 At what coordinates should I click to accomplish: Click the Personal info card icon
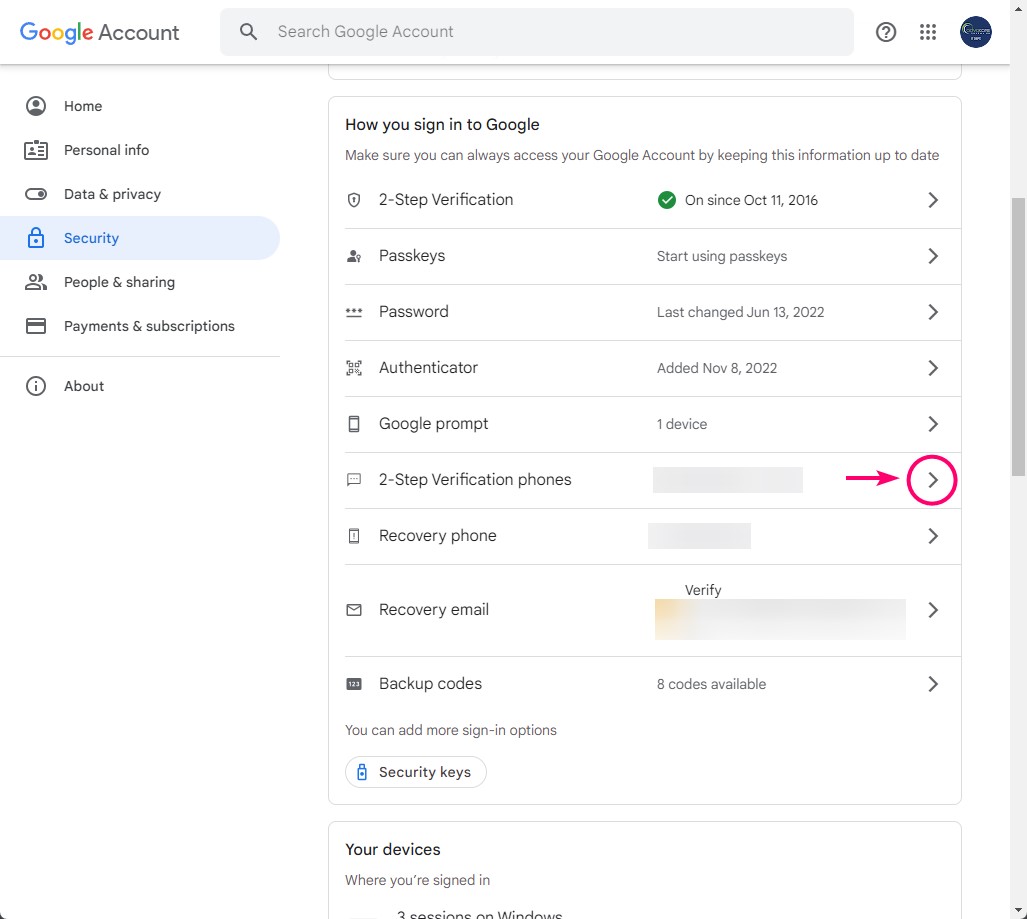[x=36, y=150]
